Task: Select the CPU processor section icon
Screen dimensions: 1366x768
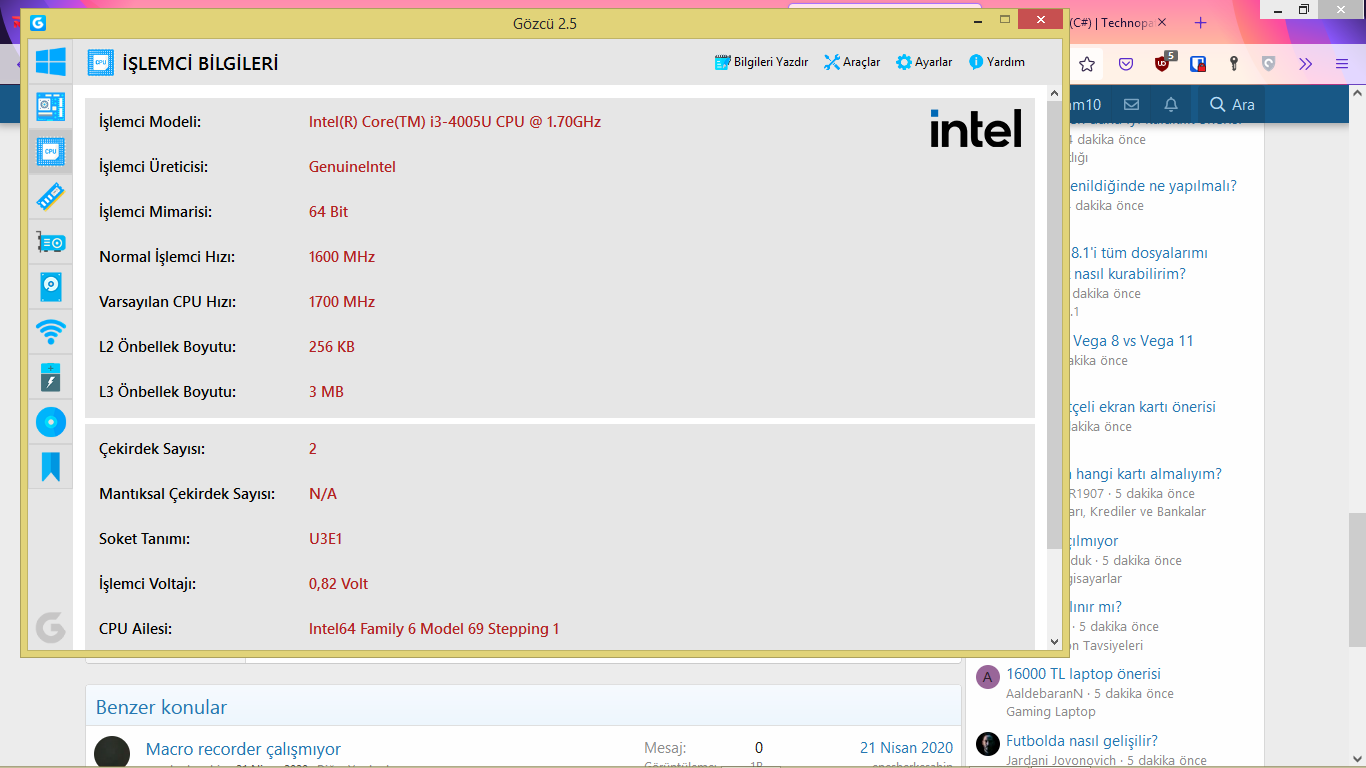Action: 50,151
